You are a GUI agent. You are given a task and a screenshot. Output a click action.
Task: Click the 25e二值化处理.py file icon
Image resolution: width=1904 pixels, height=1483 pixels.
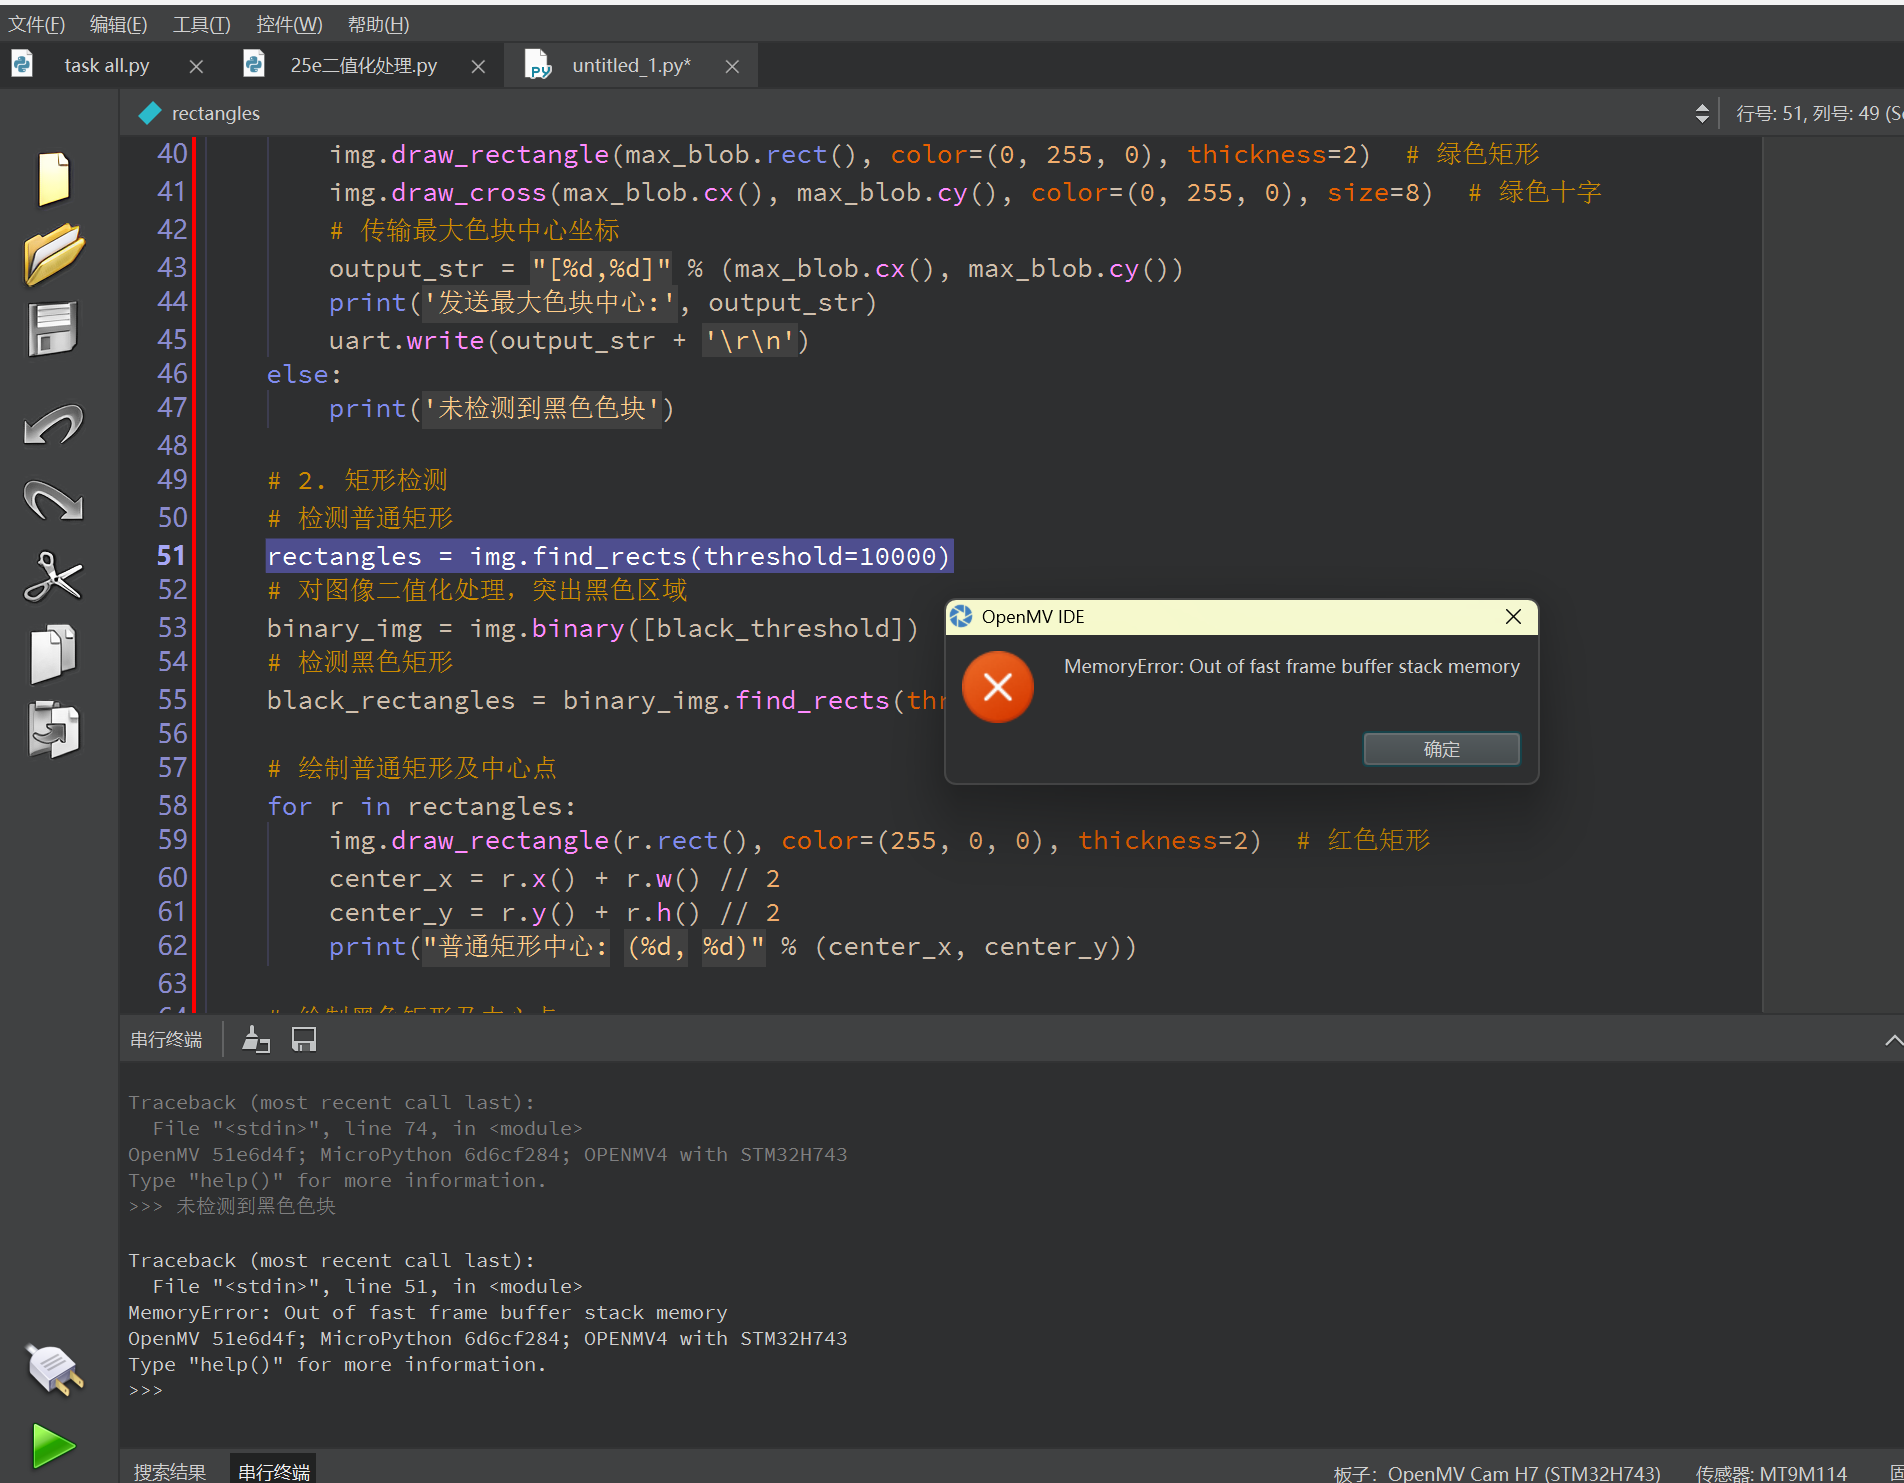(x=254, y=65)
